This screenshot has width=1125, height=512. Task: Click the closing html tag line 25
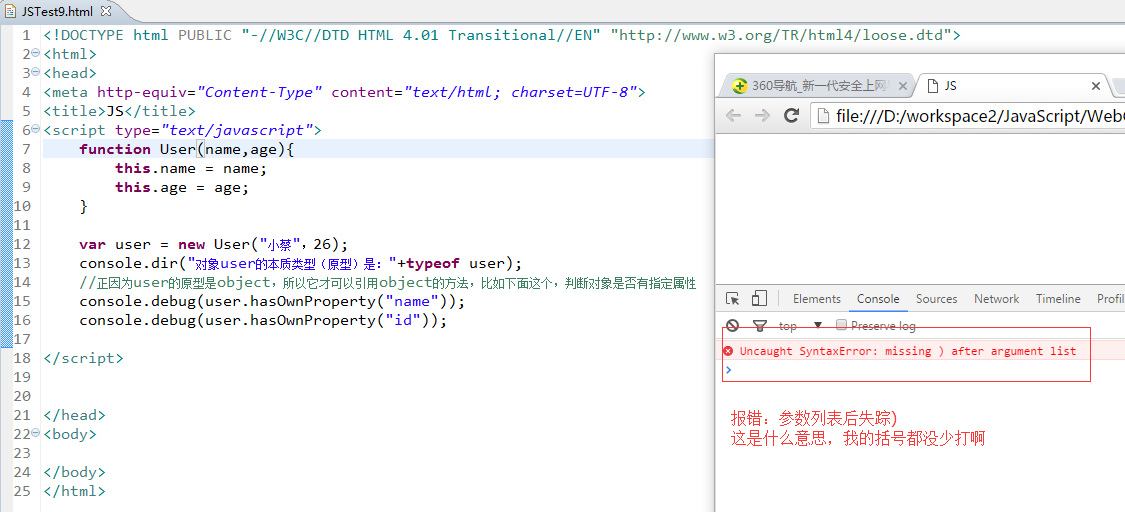pos(74,492)
